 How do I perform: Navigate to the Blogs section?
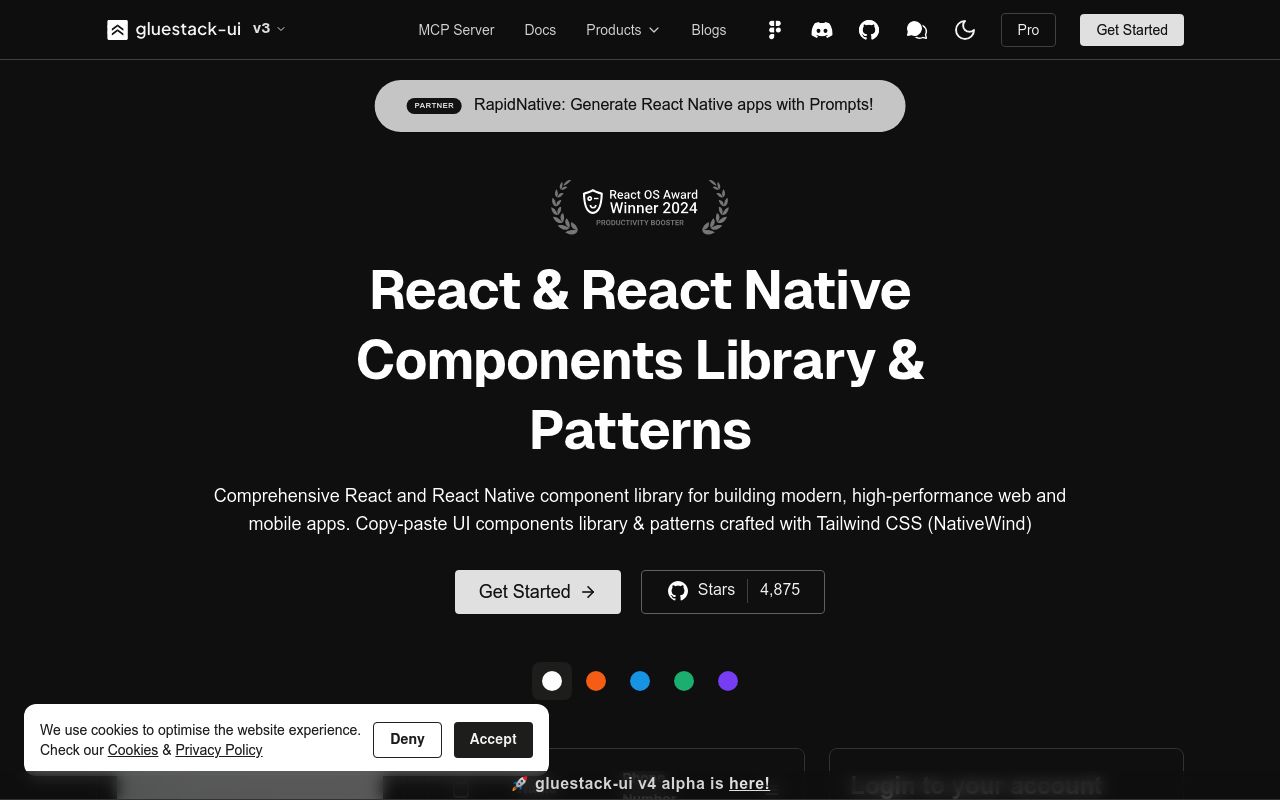click(x=708, y=30)
